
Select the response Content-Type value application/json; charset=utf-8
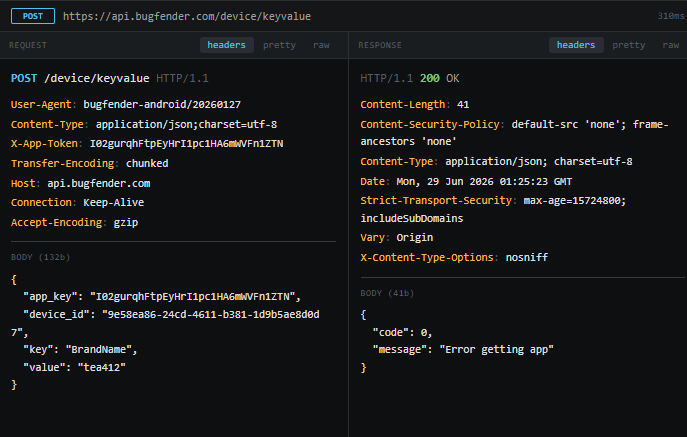(x=539, y=162)
